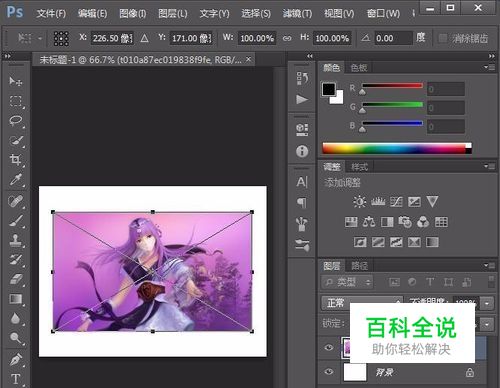Viewport: 500px width, 388px height.
Task: Open the Adjustments panel flyout menu
Action: click(x=489, y=166)
